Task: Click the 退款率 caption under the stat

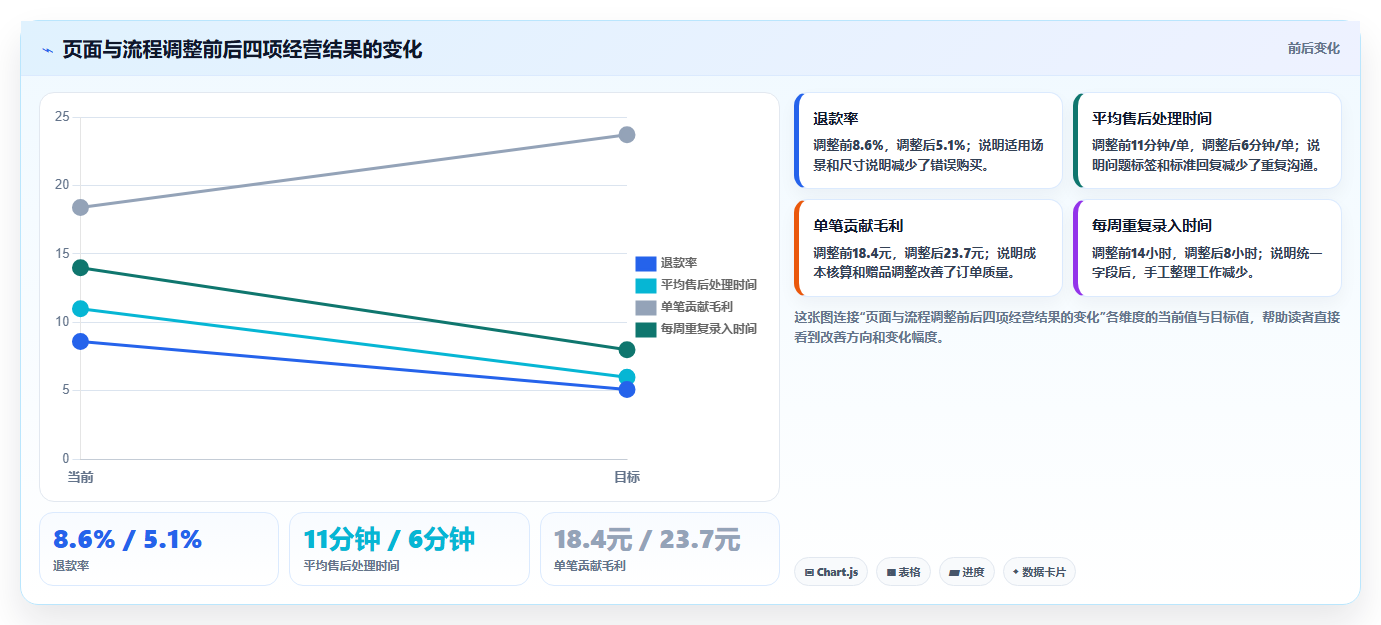Action: click(x=71, y=566)
